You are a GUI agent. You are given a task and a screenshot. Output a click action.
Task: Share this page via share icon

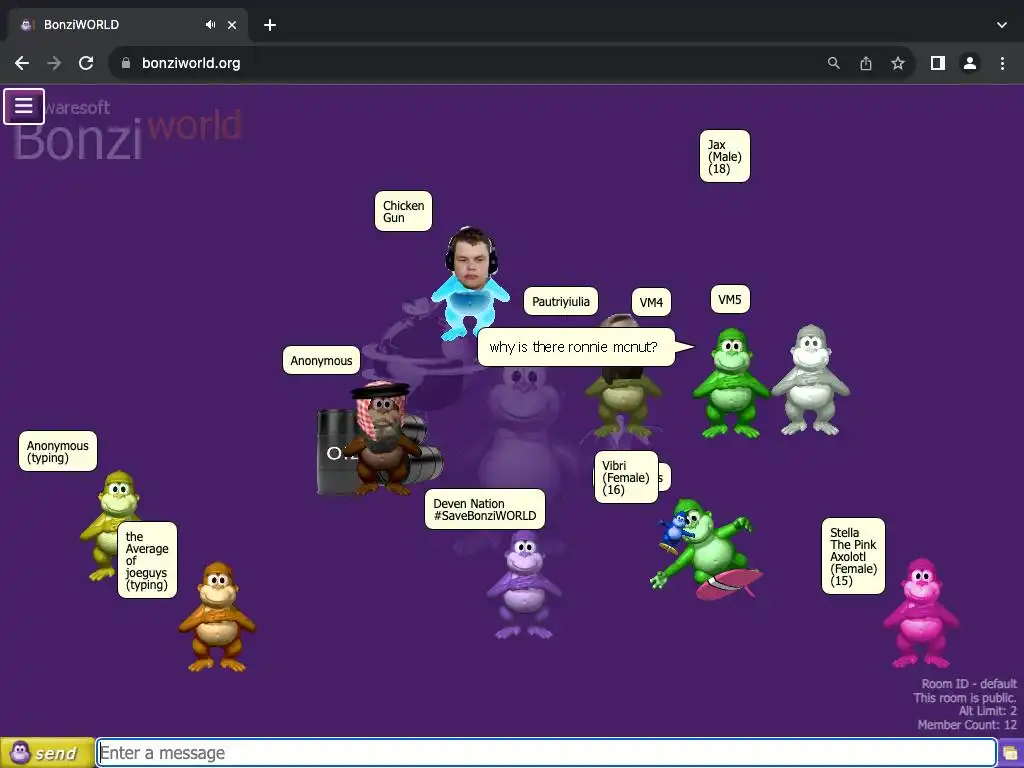[x=866, y=63]
